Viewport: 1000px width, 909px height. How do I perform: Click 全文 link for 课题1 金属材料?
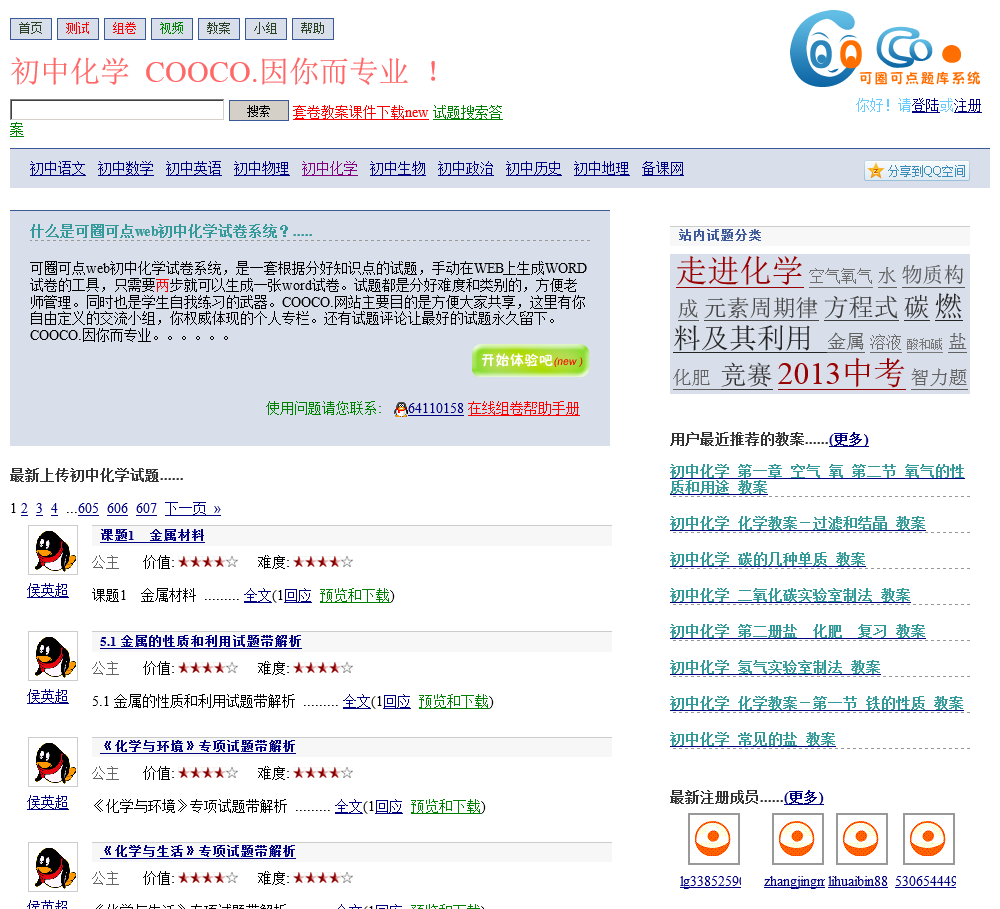(x=258, y=595)
